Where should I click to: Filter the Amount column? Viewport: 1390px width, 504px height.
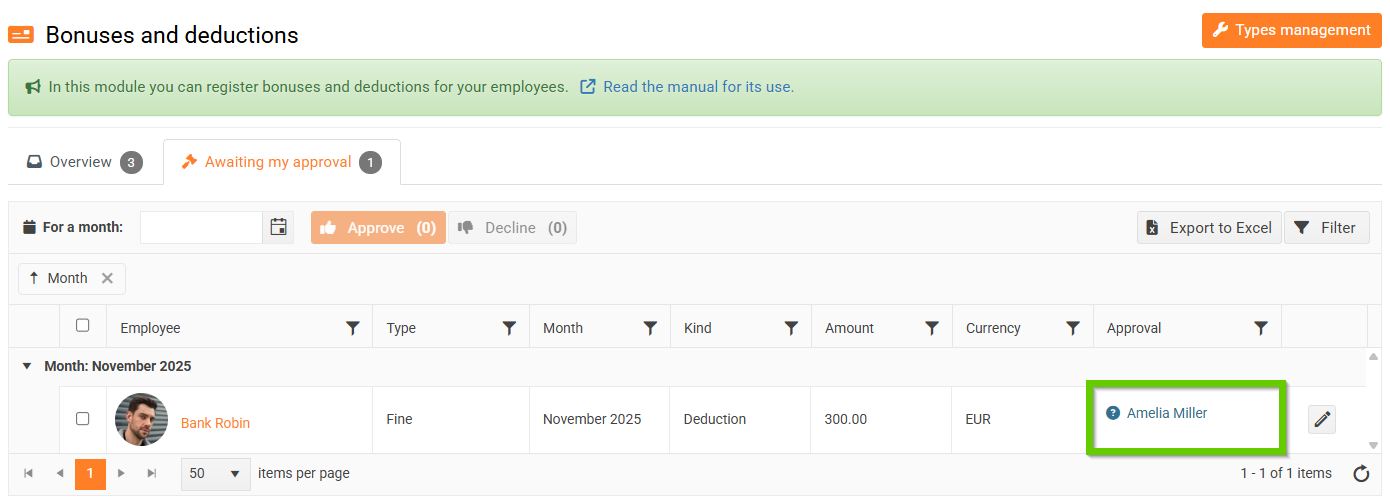(932, 328)
